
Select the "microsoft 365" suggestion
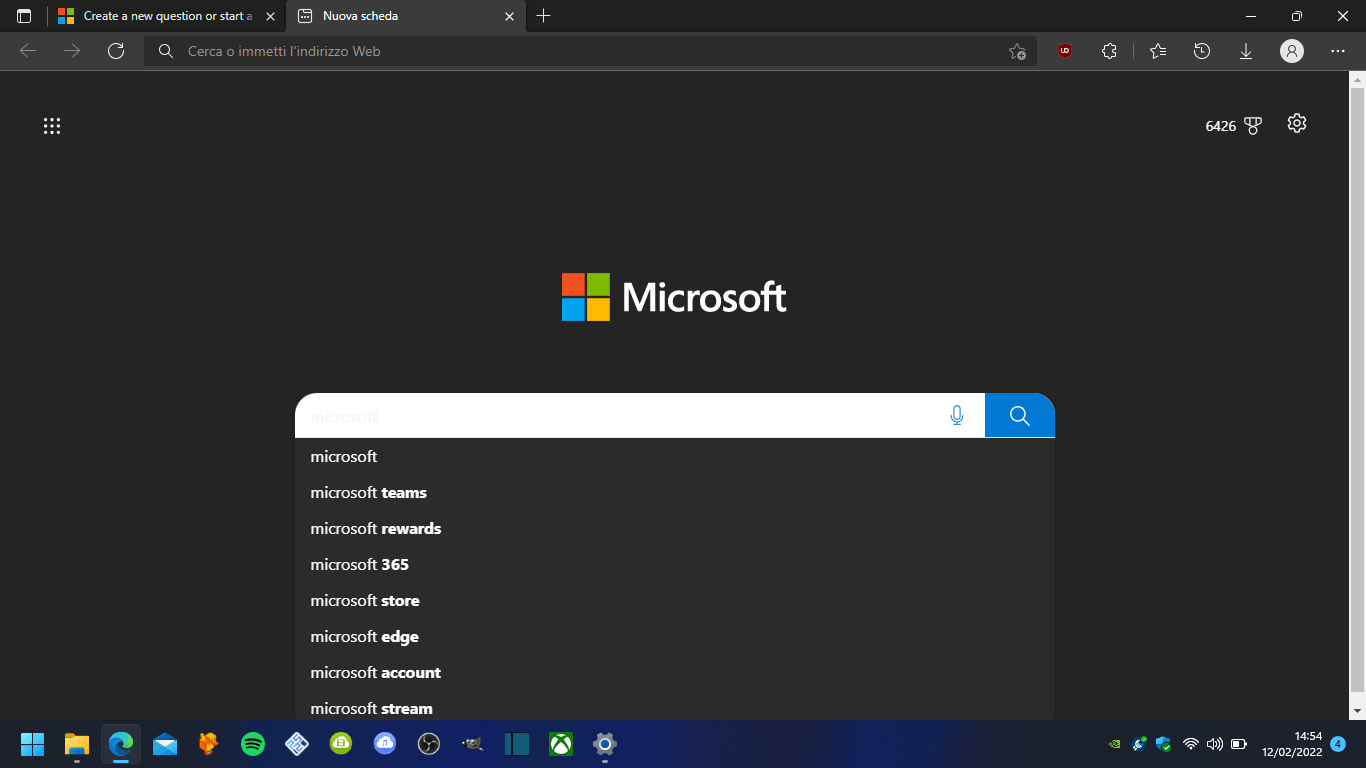675,565
